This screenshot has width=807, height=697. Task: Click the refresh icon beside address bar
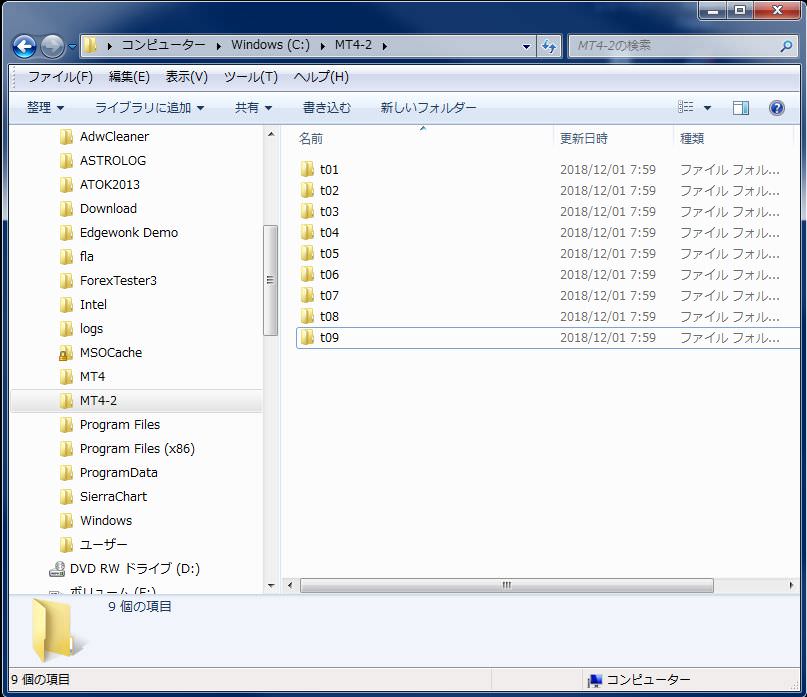549,46
